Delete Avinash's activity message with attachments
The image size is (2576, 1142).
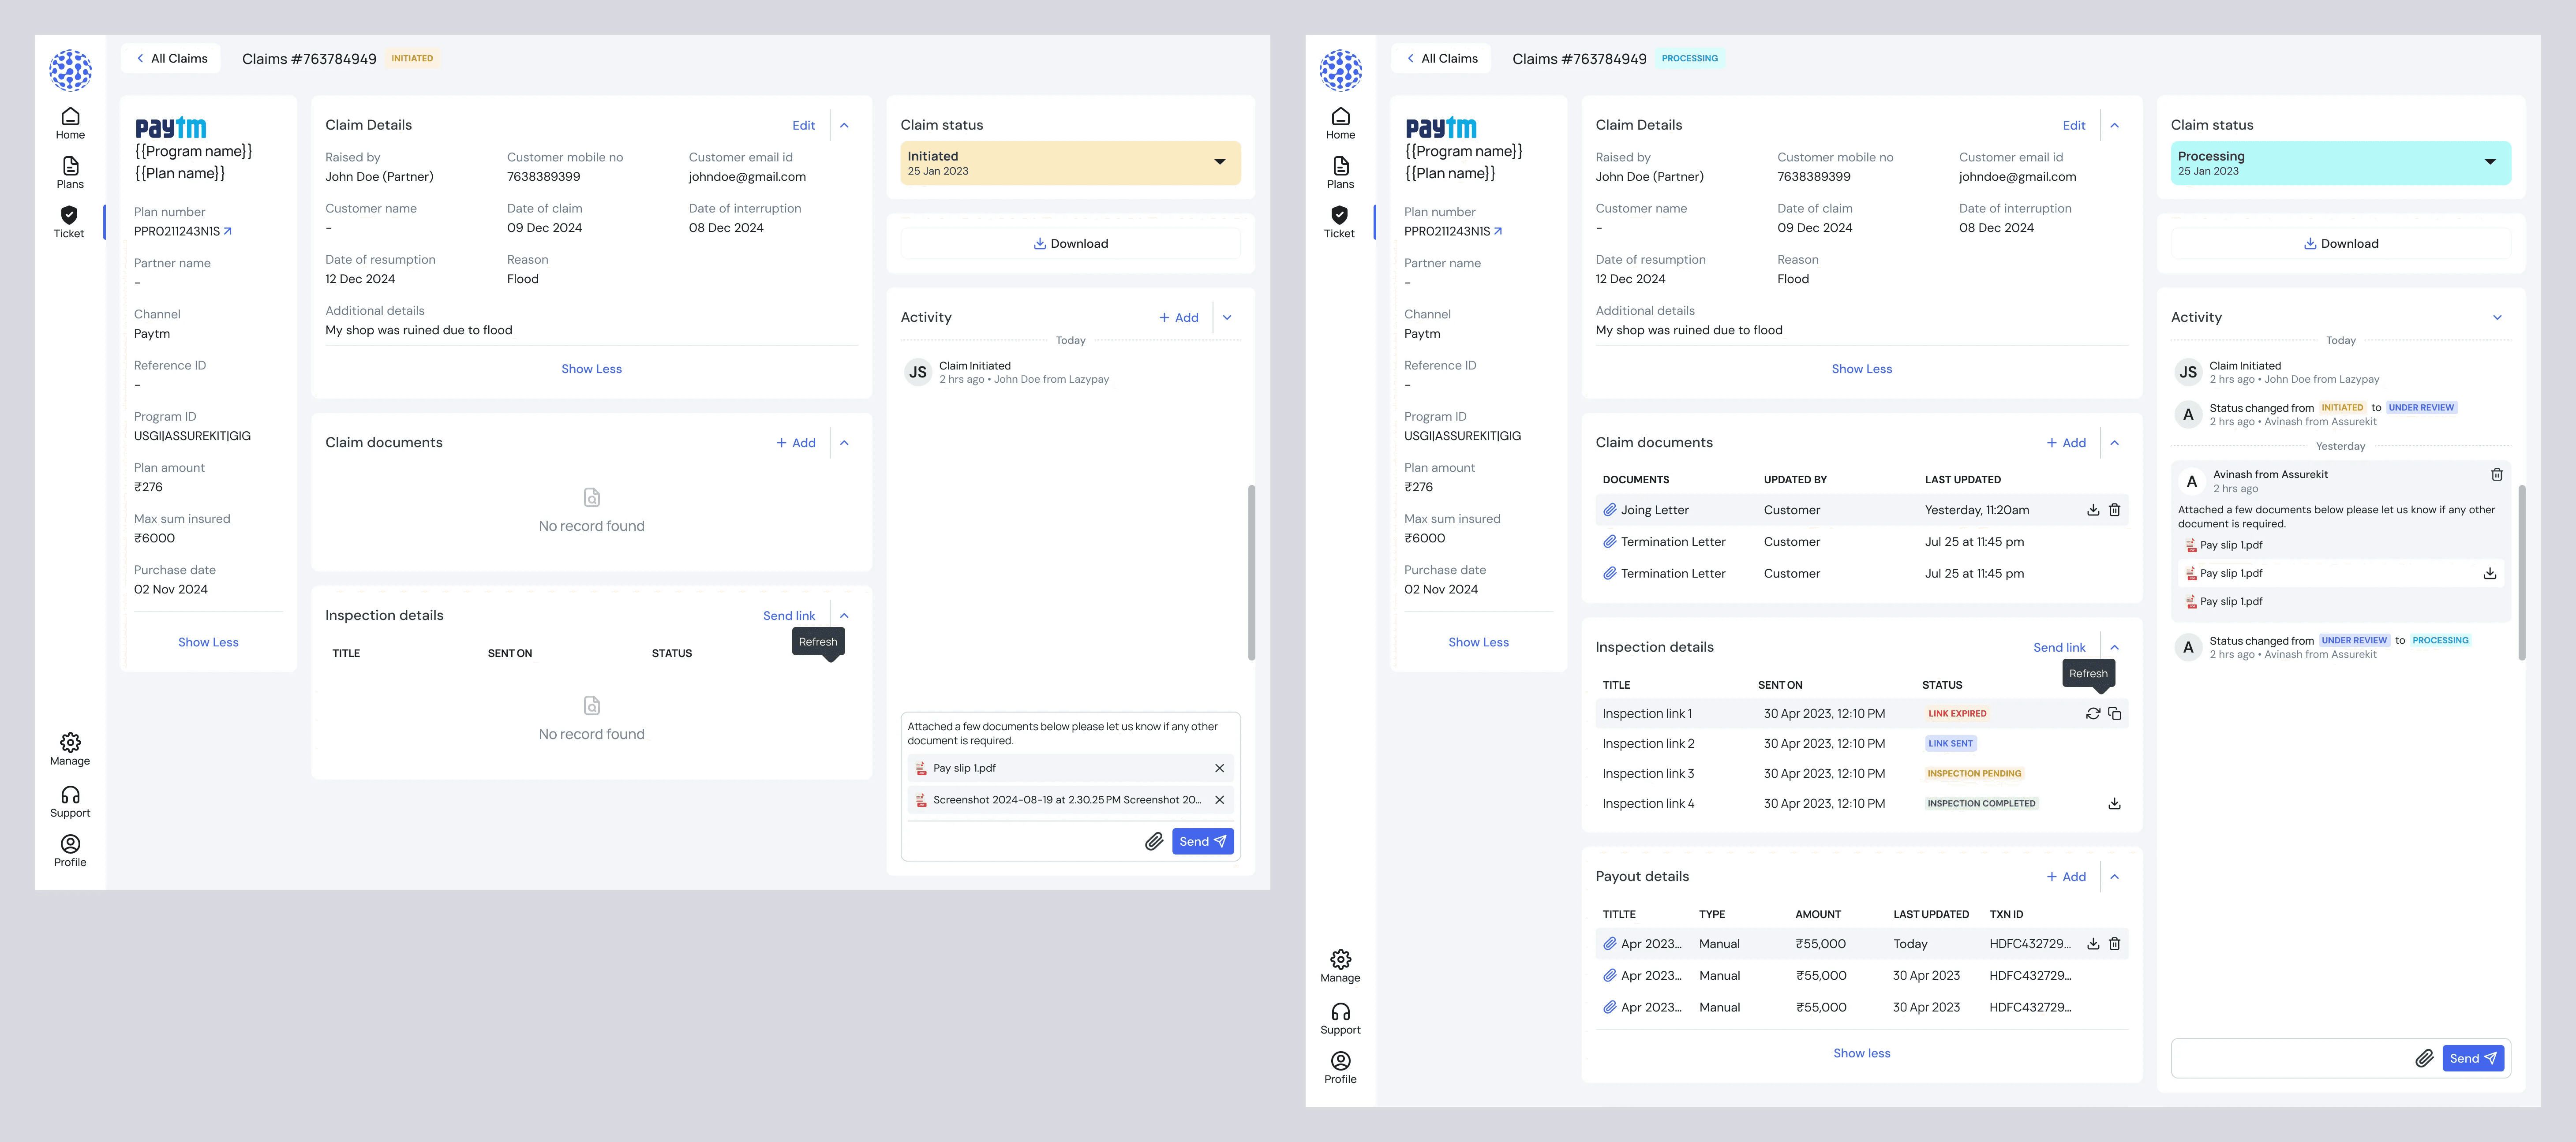pos(2496,475)
